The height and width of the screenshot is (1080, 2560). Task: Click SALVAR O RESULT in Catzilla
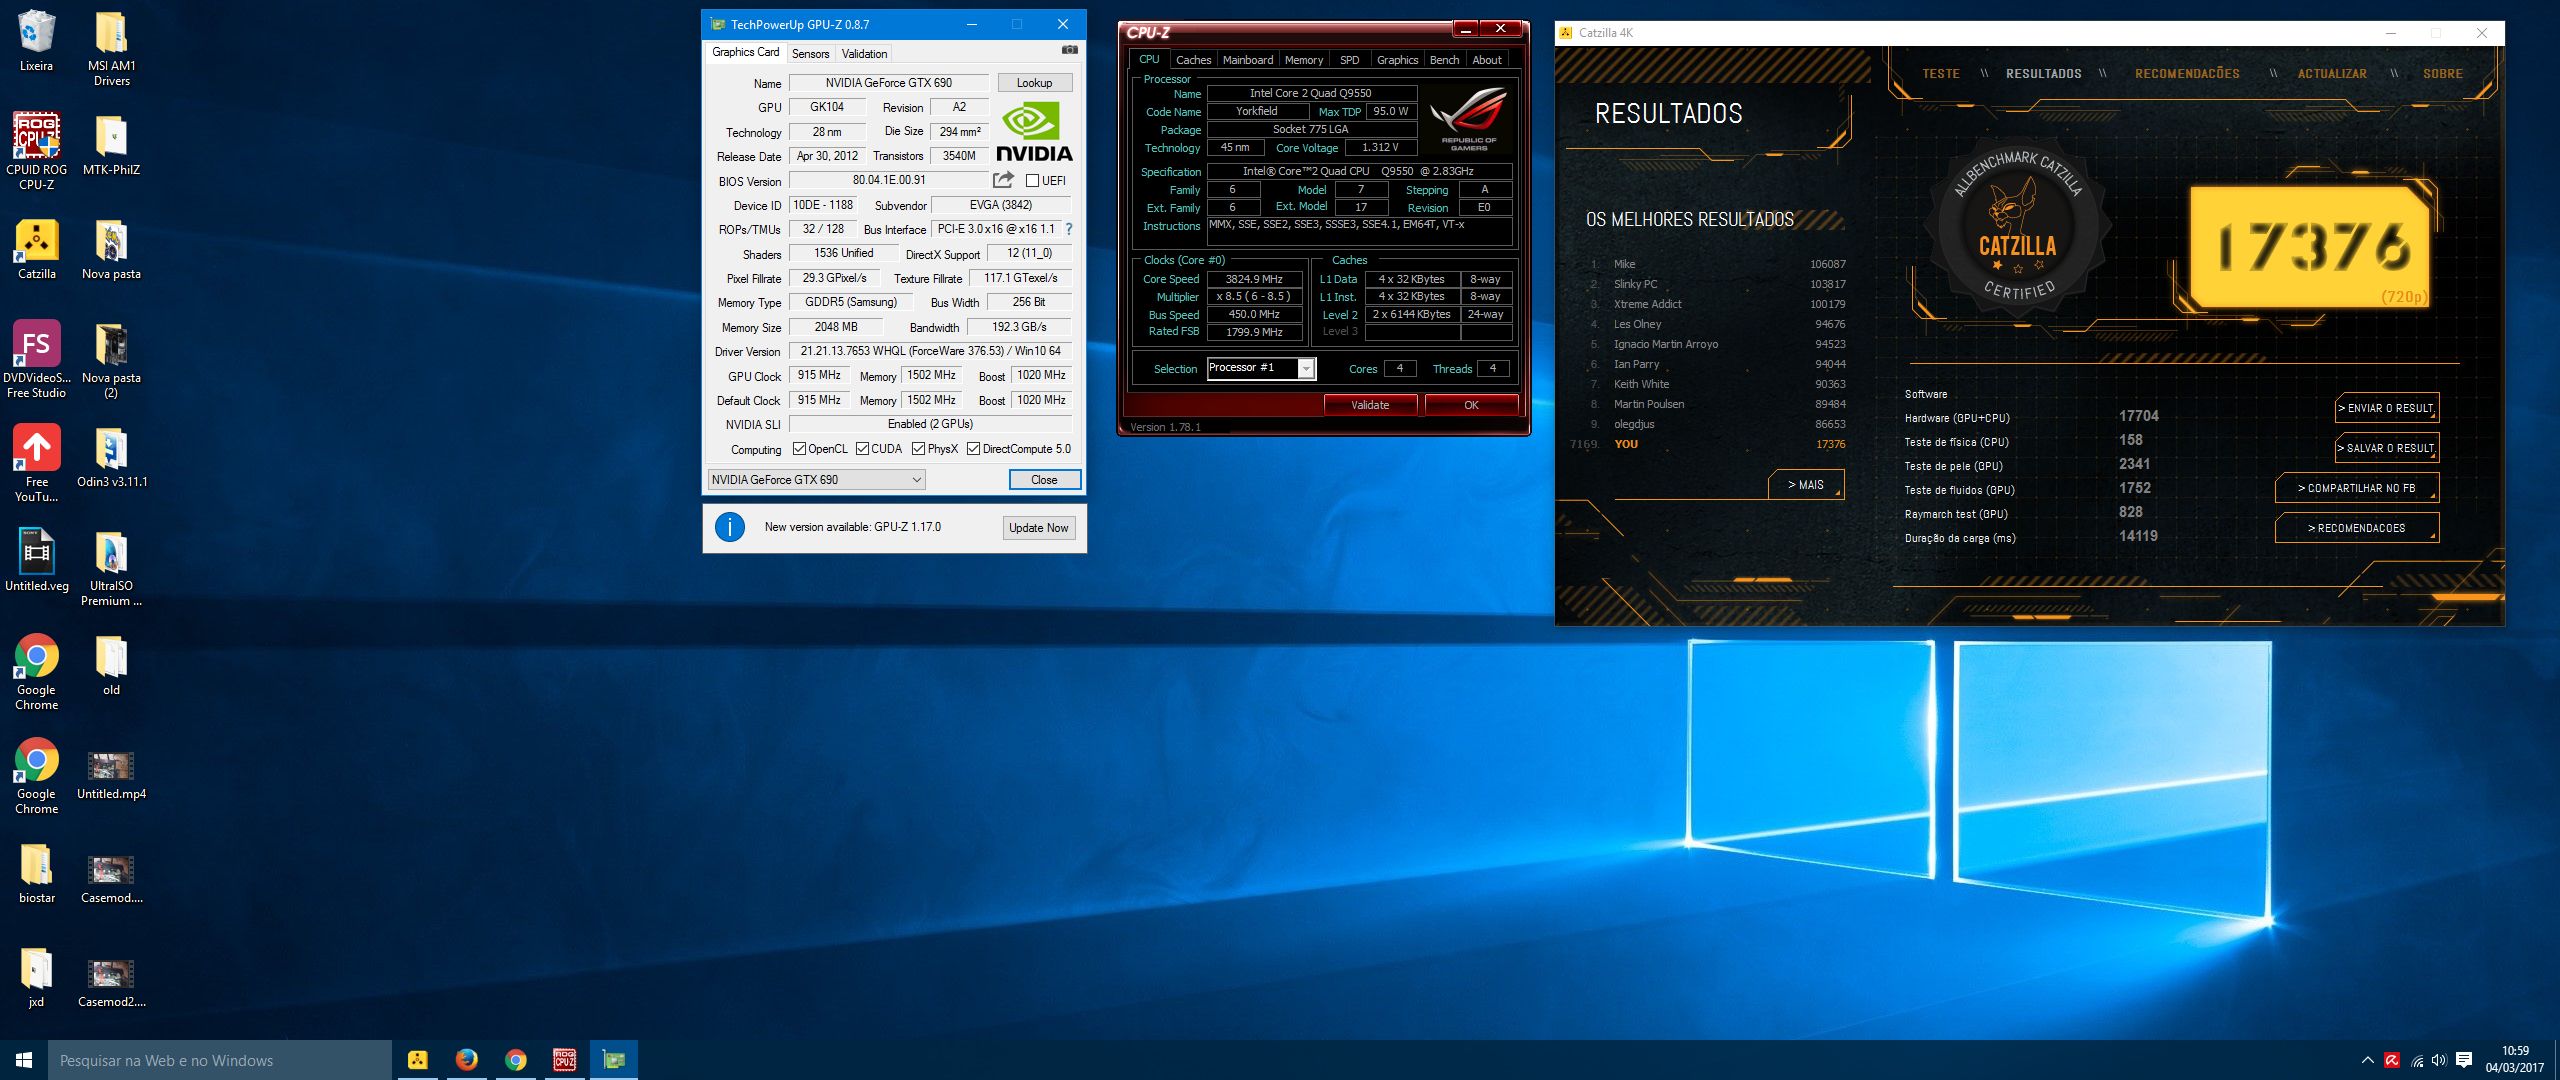2386,448
